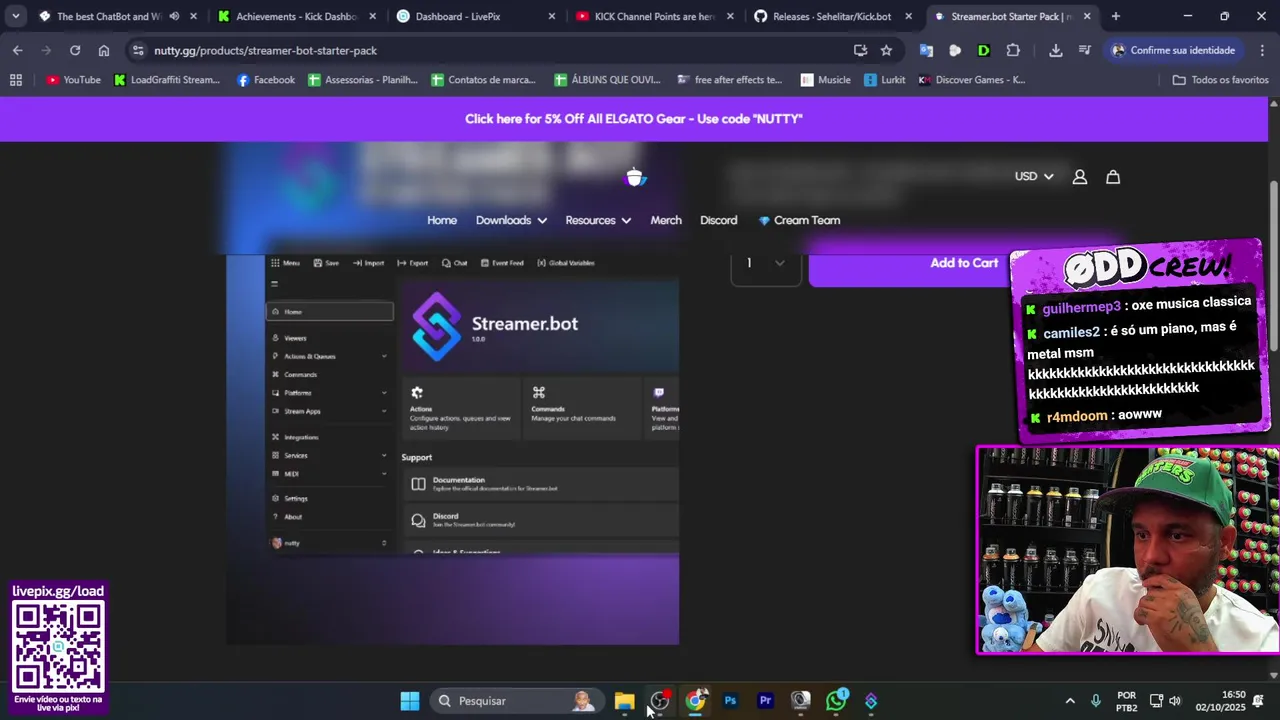Open the bookmarks apps grid icon
The width and height of the screenshot is (1280, 720).
coord(16,80)
